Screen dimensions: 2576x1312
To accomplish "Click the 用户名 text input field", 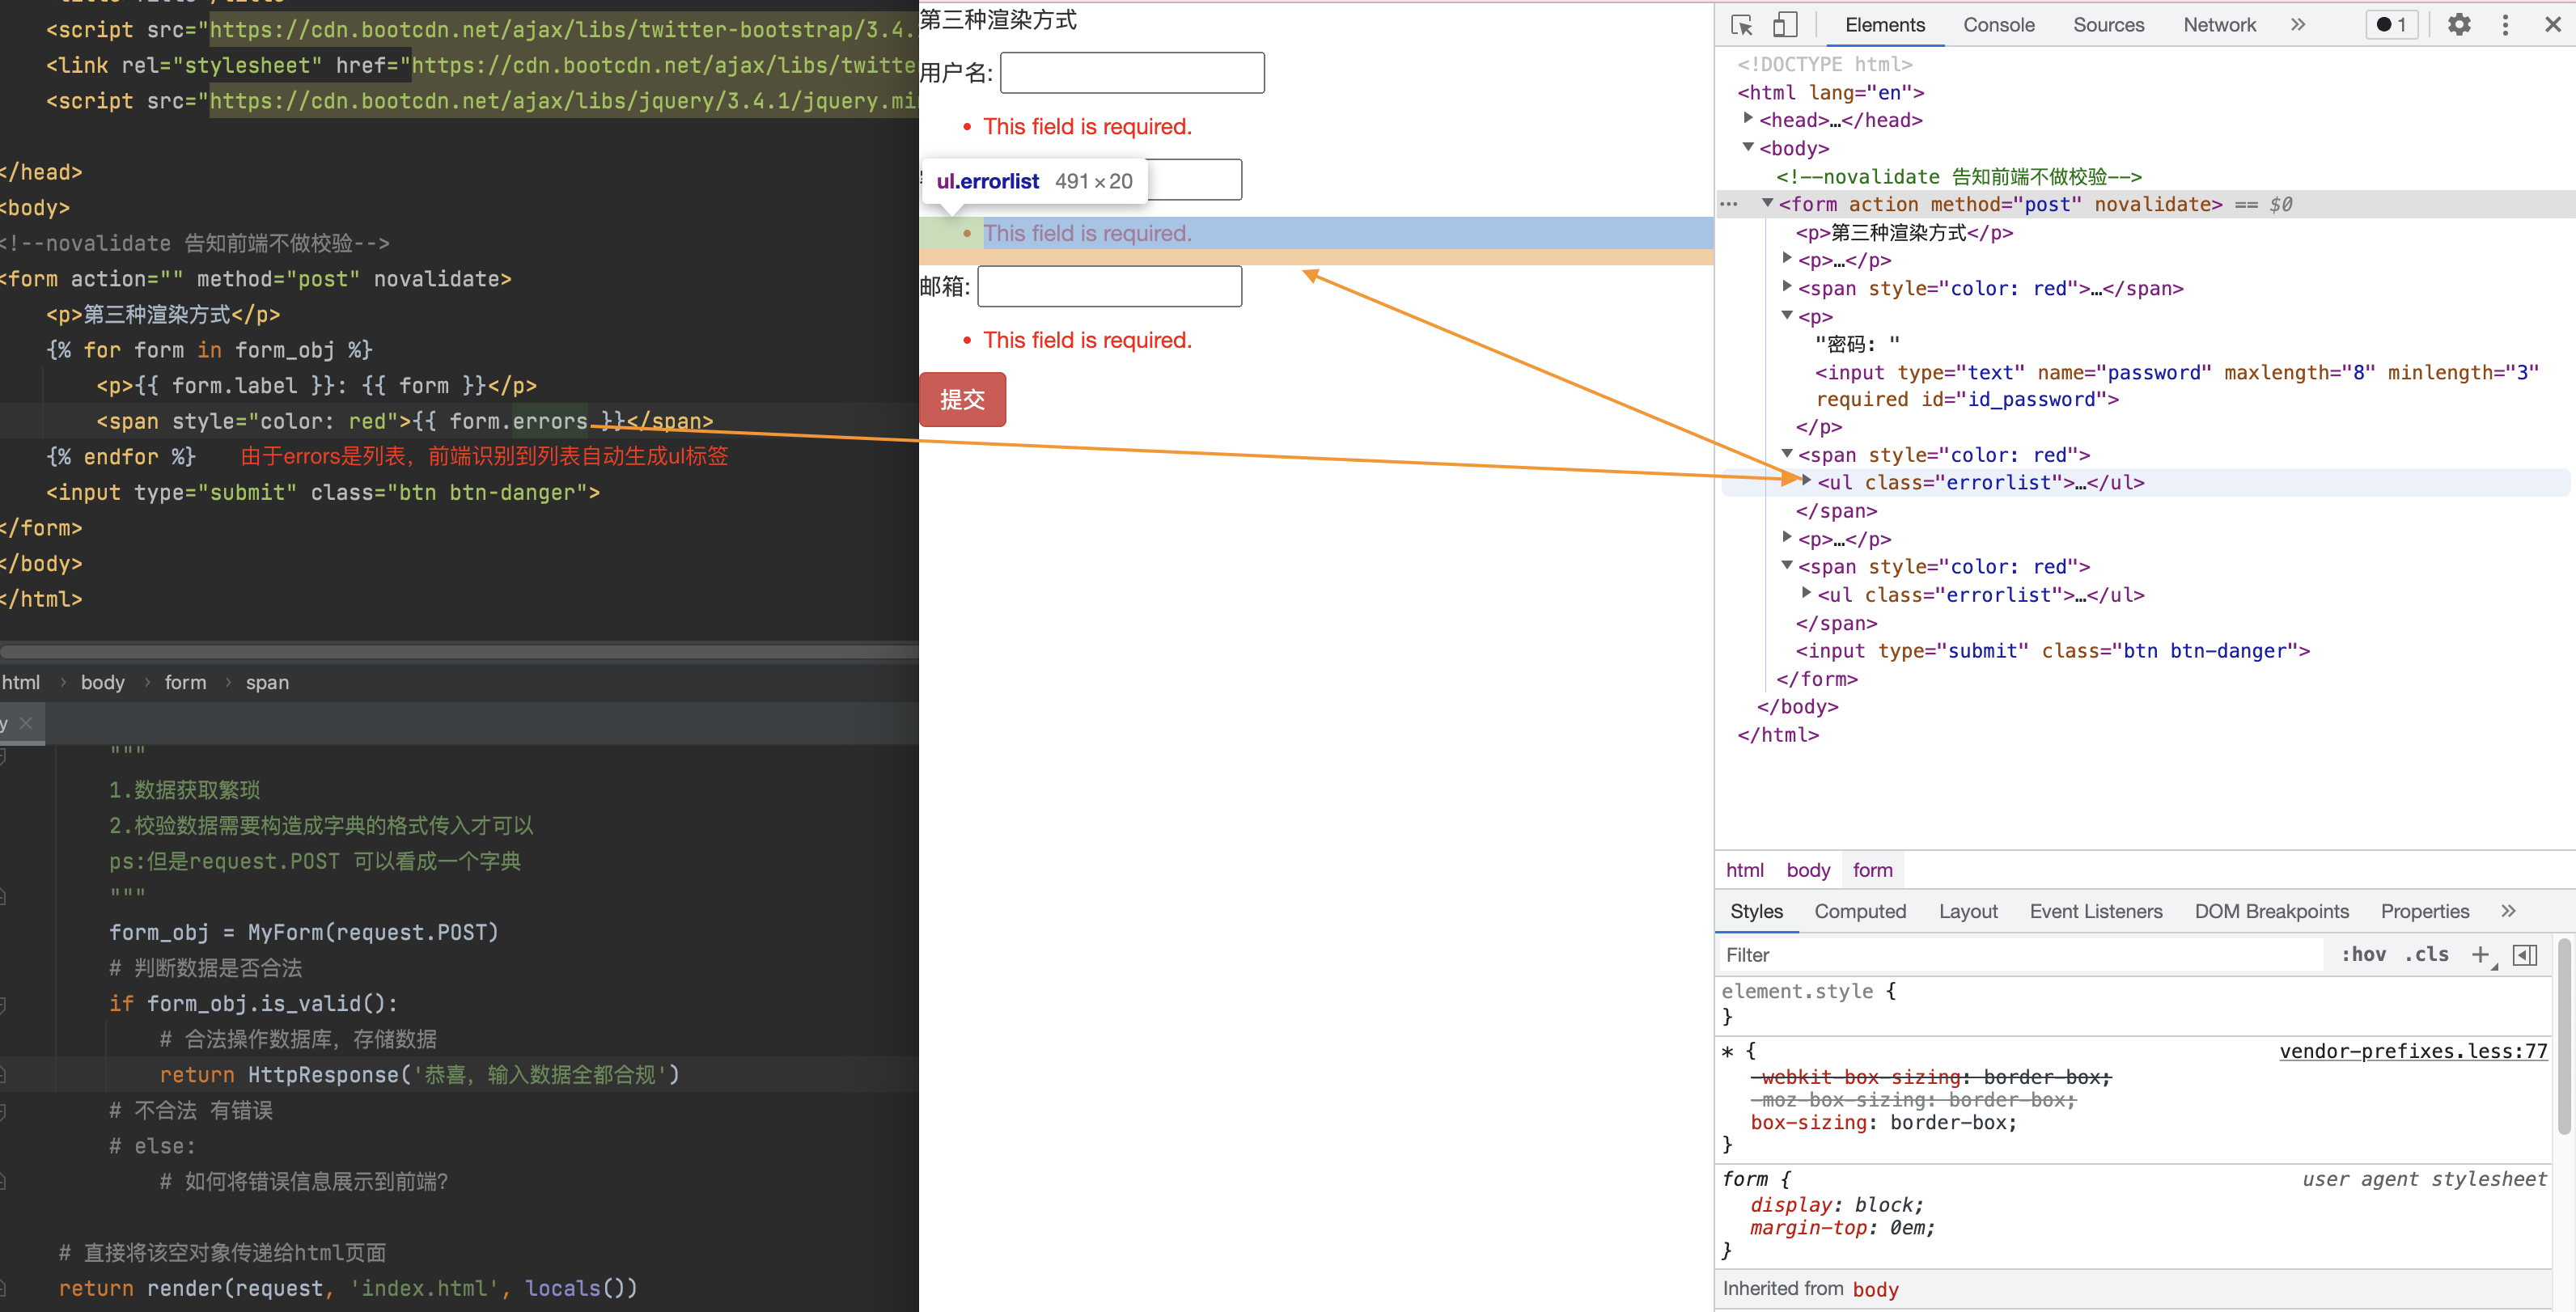I will pyautogui.click(x=1131, y=73).
